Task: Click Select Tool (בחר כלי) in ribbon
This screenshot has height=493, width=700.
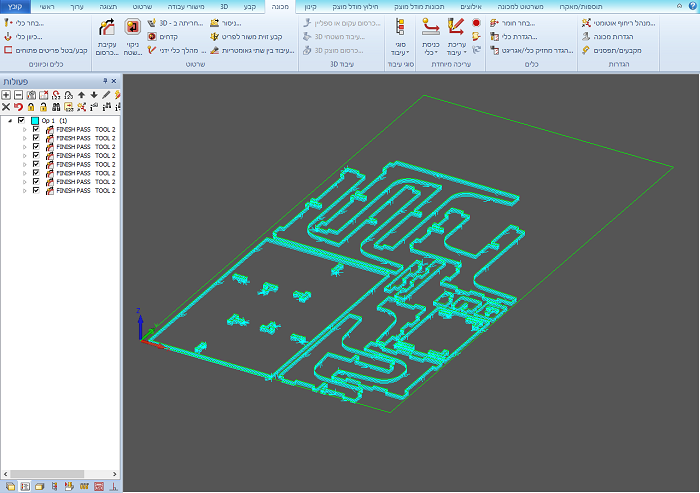Action: click(24, 23)
